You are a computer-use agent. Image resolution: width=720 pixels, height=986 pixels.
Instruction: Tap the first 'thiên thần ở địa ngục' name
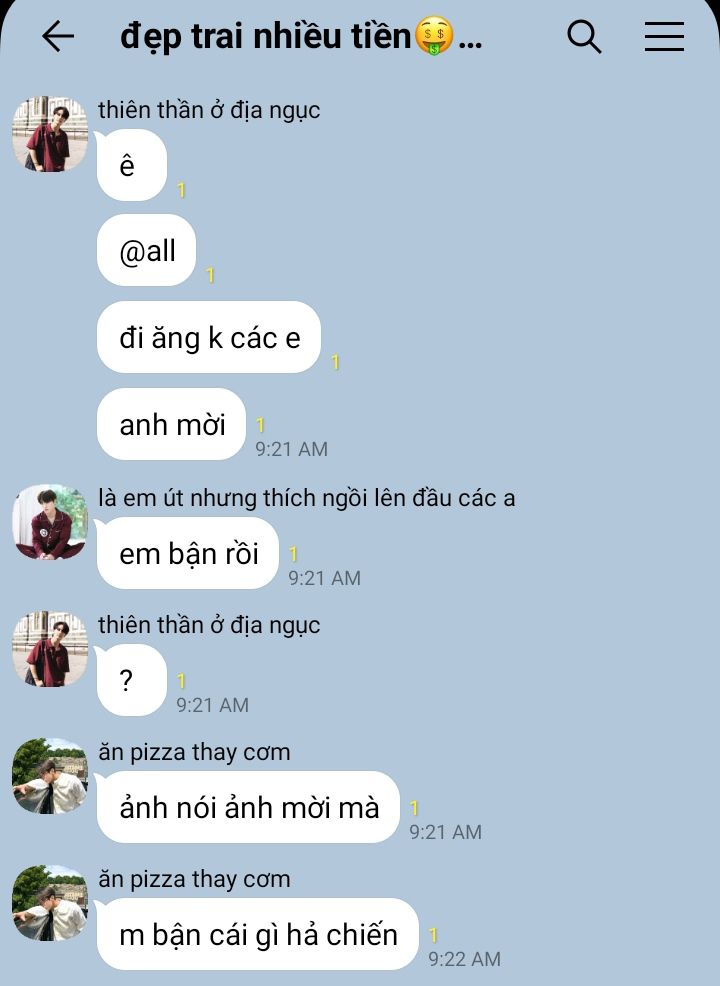pyautogui.click(x=209, y=110)
